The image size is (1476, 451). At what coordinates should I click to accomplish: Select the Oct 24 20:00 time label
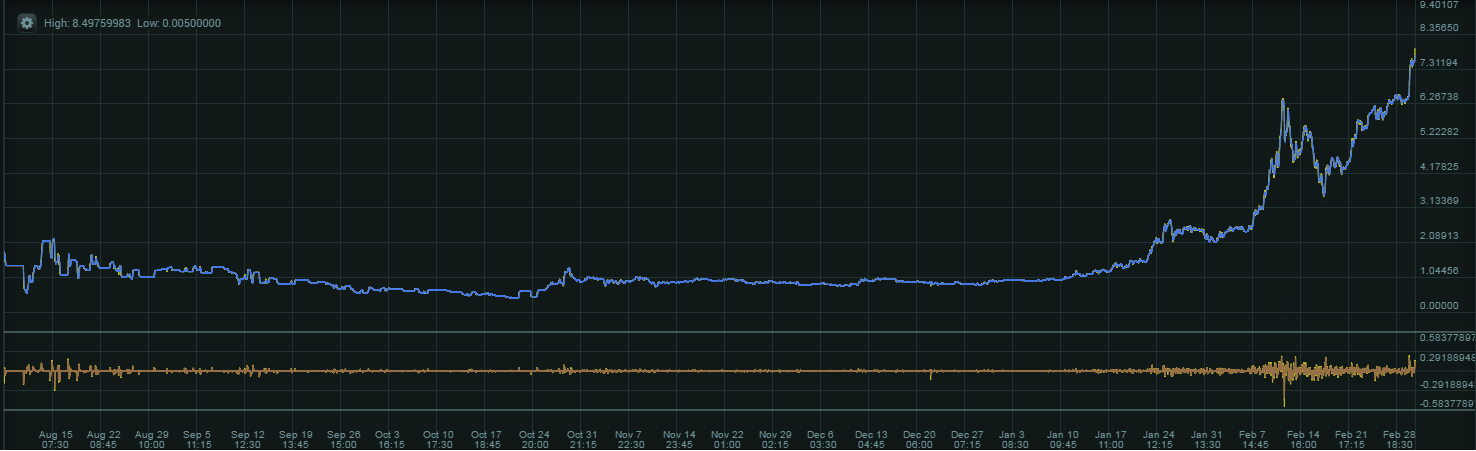tap(534, 440)
